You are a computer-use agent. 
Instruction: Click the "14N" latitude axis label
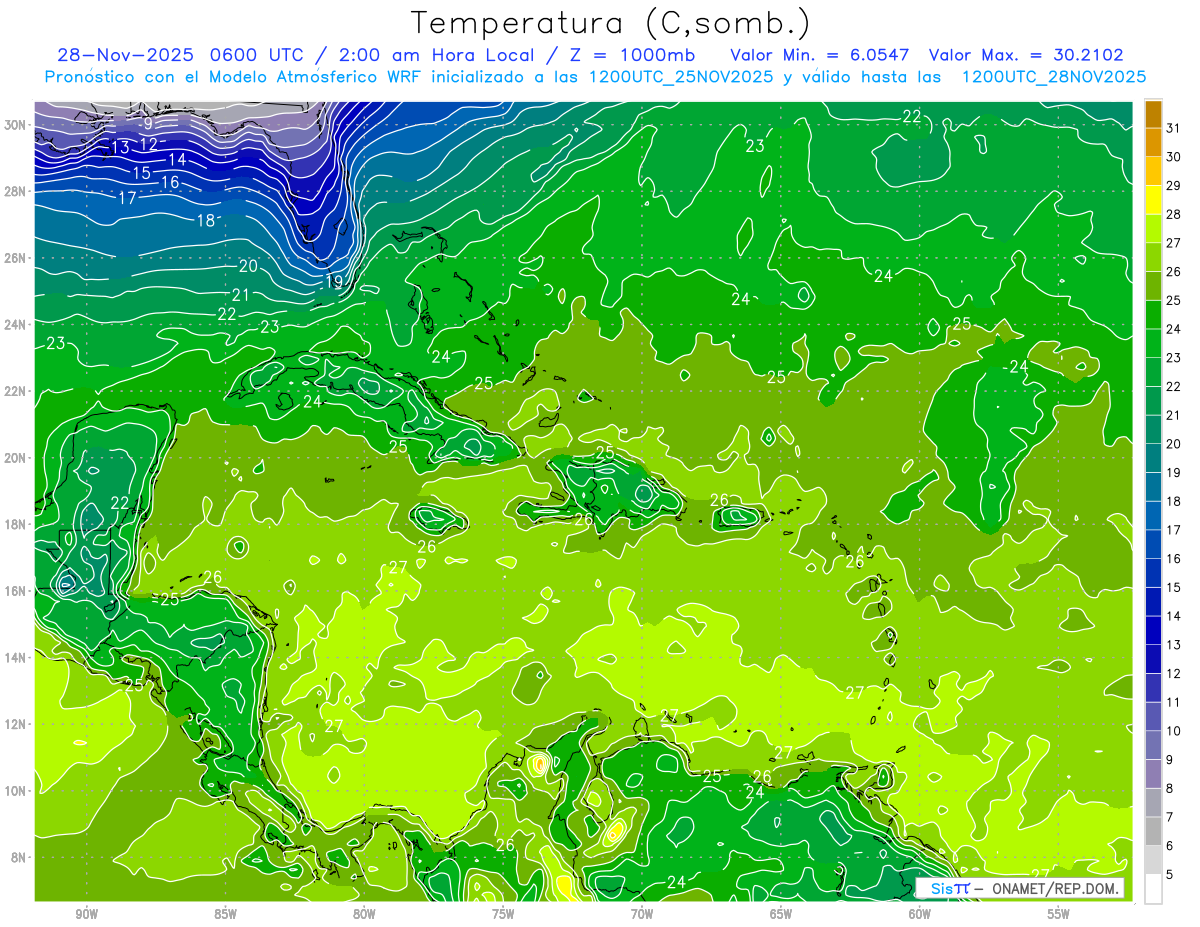[x=17, y=657]
